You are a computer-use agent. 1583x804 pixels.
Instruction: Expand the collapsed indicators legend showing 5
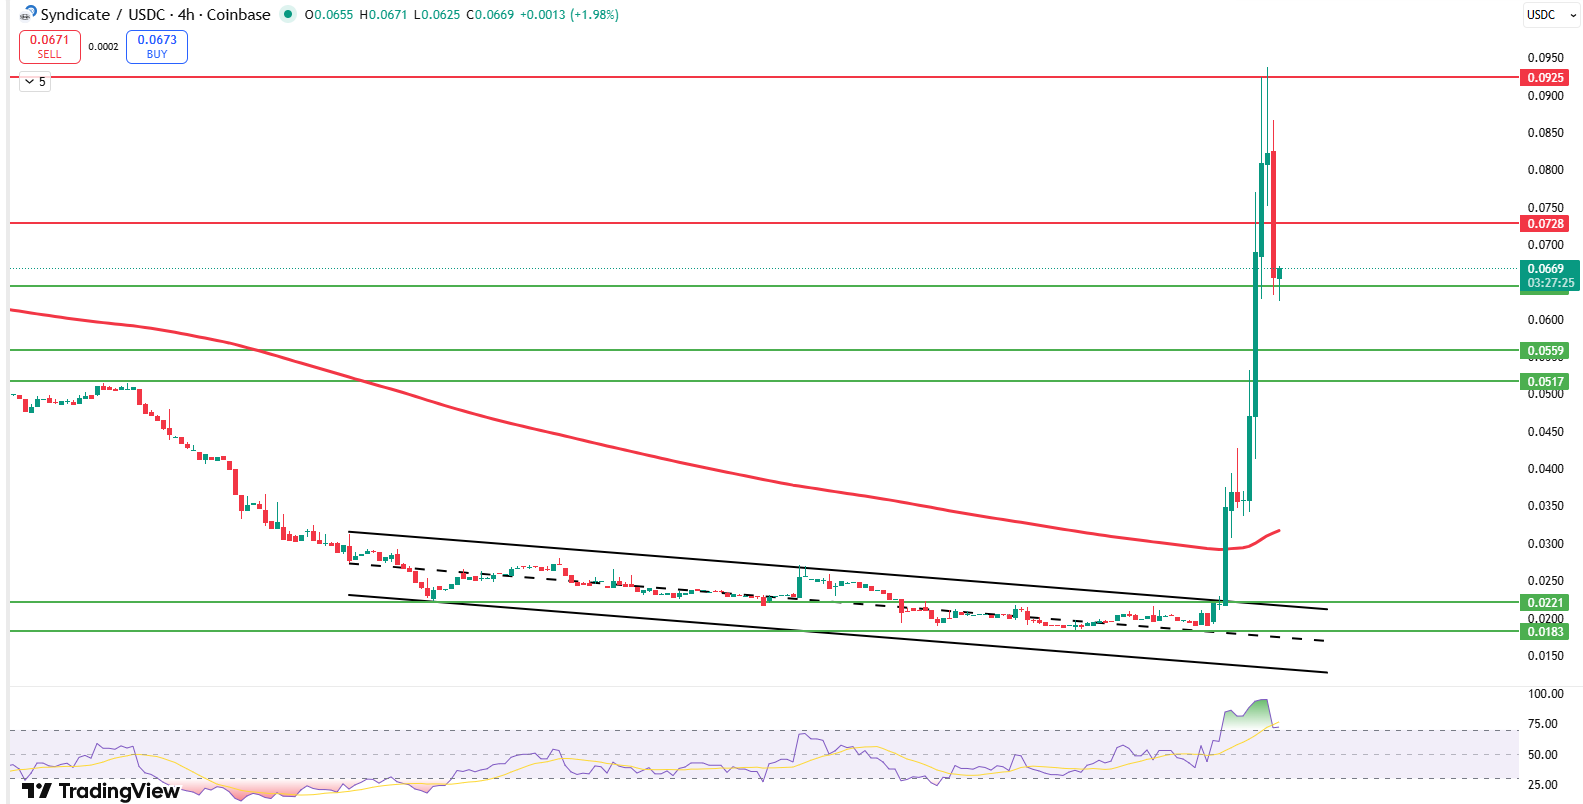(x=35, y=82)
